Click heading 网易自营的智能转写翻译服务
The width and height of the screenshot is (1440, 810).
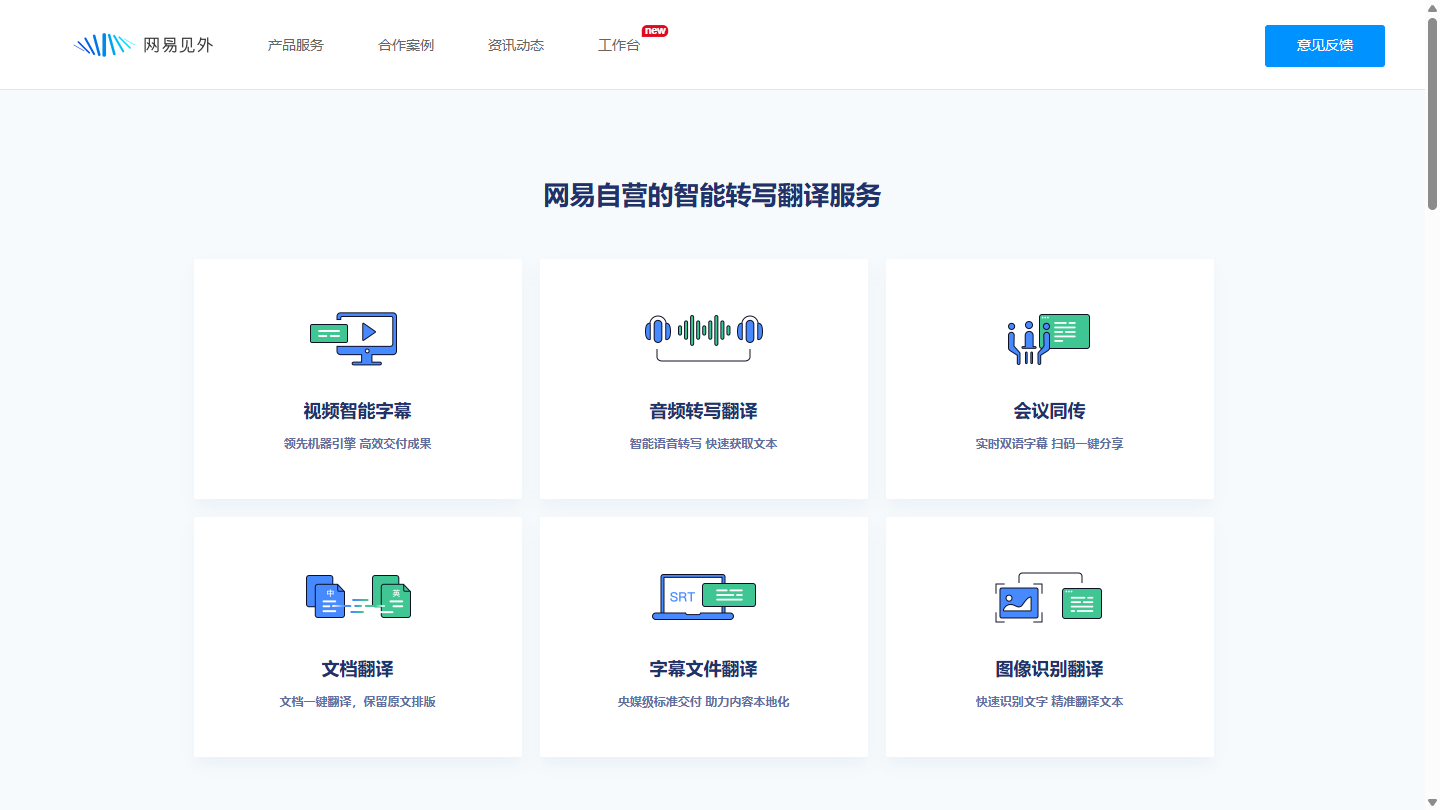(712, 196)
